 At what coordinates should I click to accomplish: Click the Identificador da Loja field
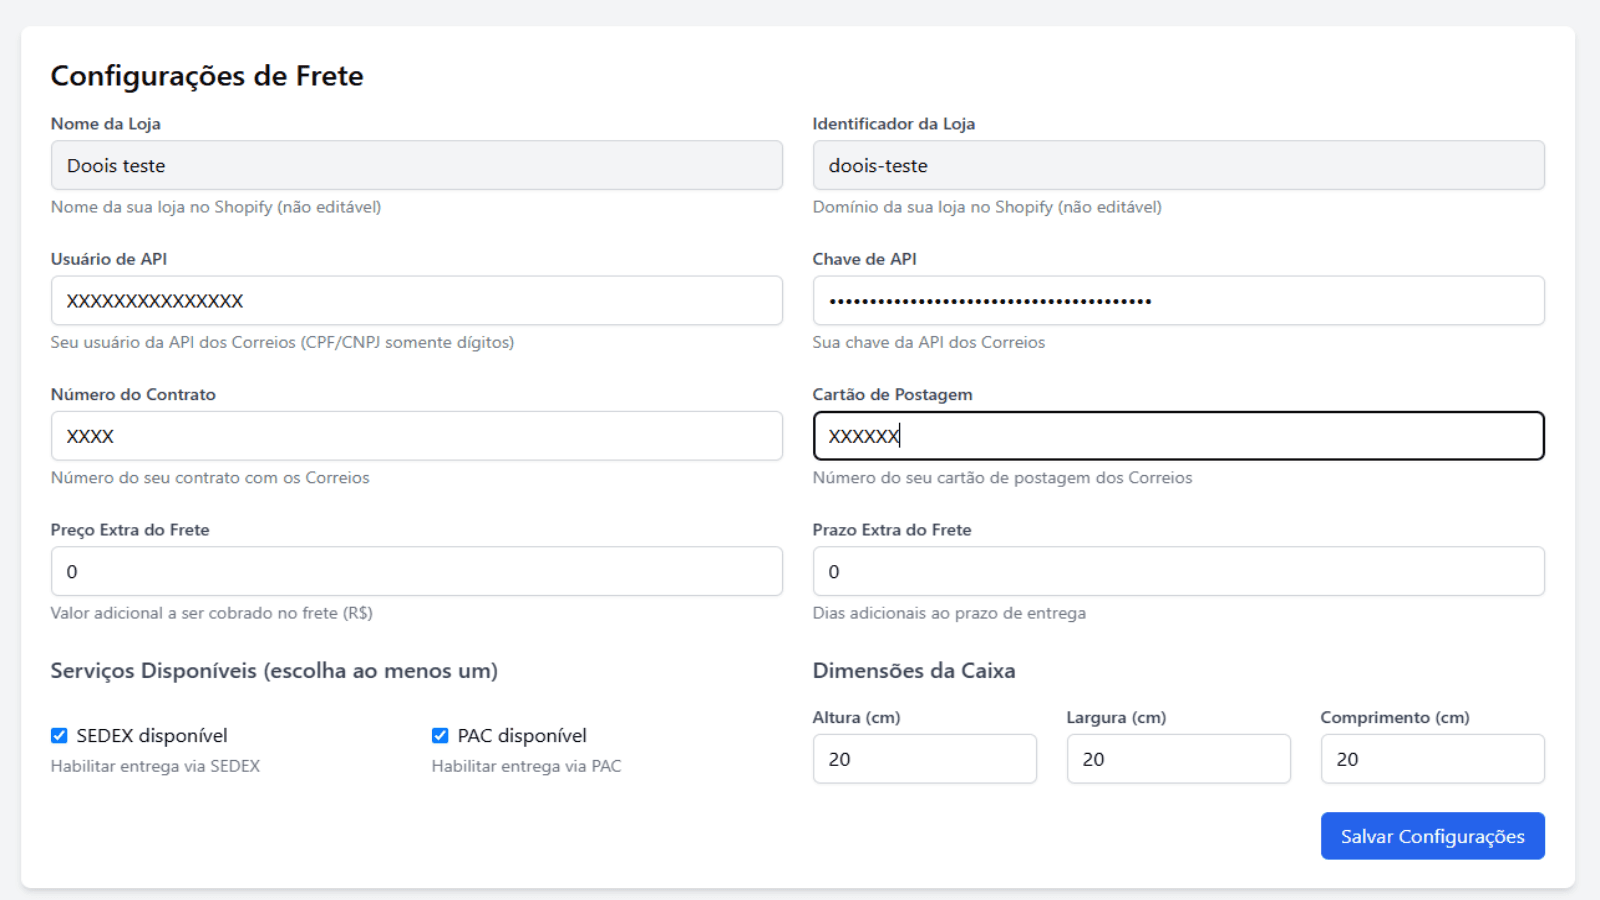1178,166
